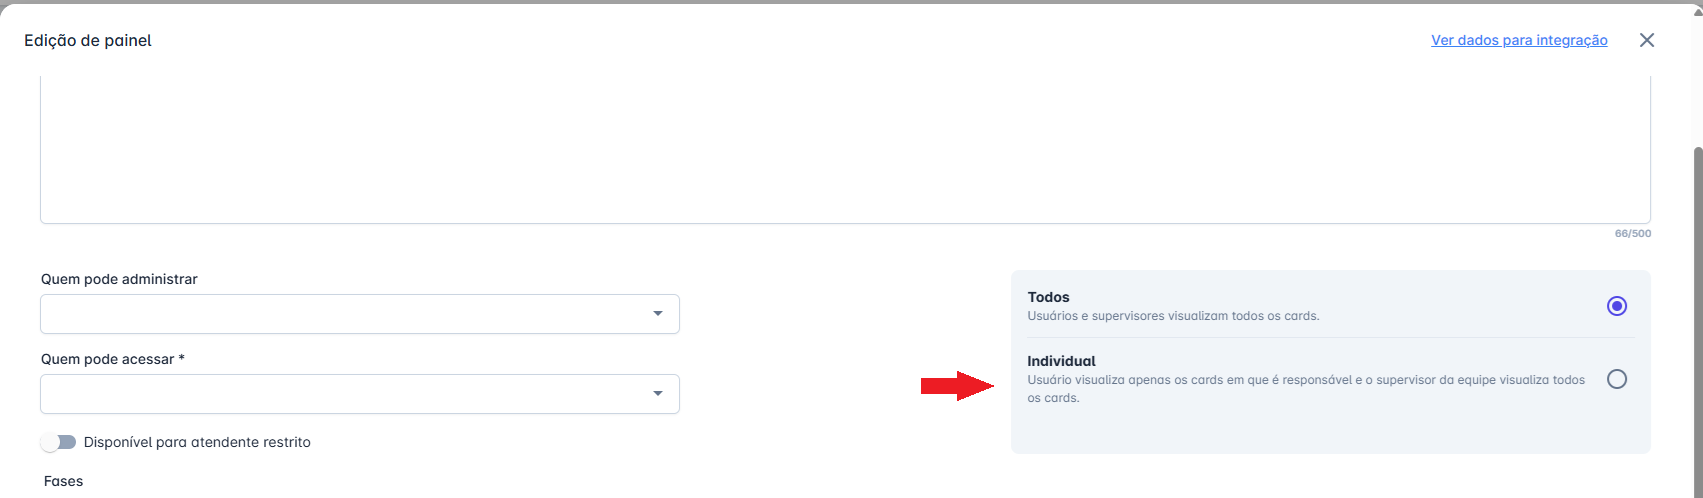The height and width of the screenshot is (498, 1703).
Task: Click the Disponível para atendente restrito label
Action: click(x=197, y=442)
